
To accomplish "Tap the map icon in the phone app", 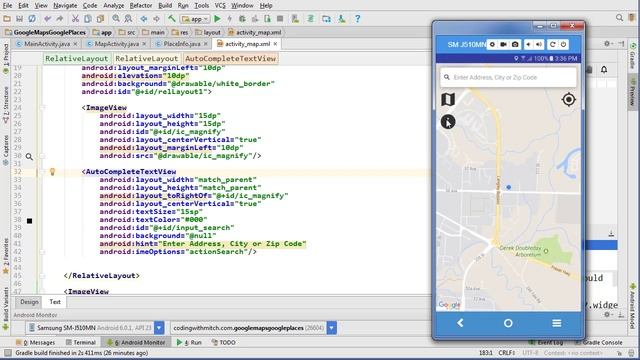I will [x=448, y=99].
